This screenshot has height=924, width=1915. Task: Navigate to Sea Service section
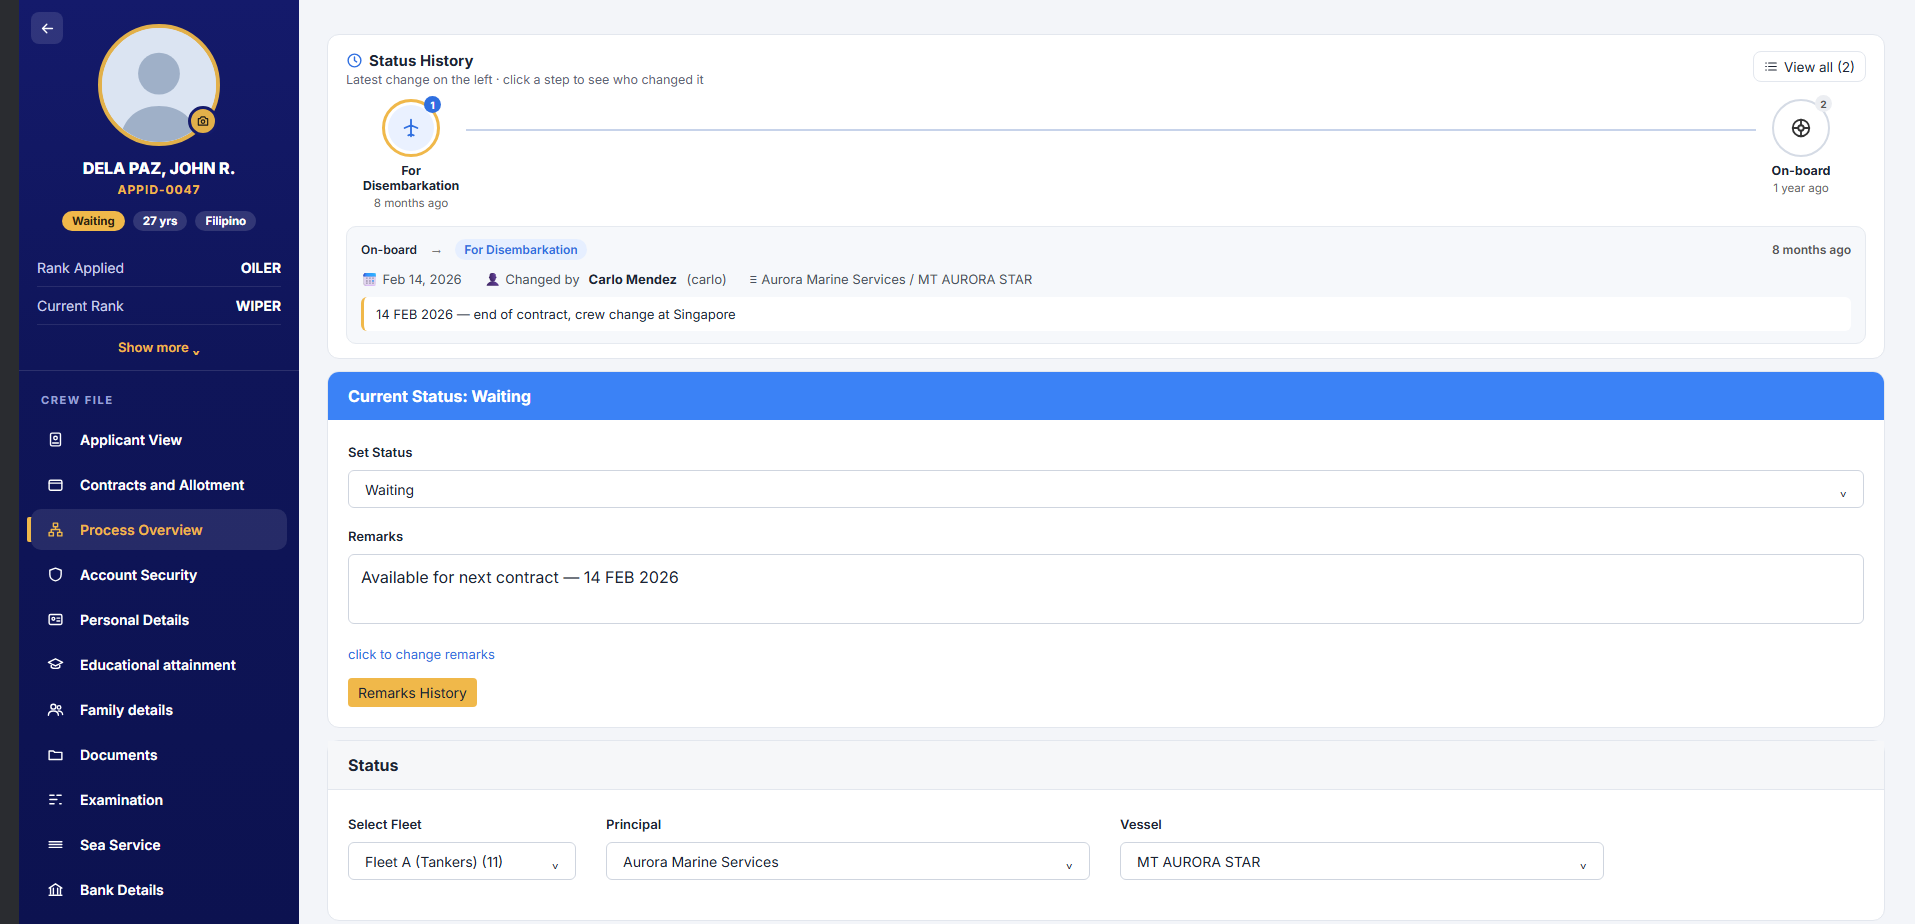pyautogui.click(x=159, y=845)
